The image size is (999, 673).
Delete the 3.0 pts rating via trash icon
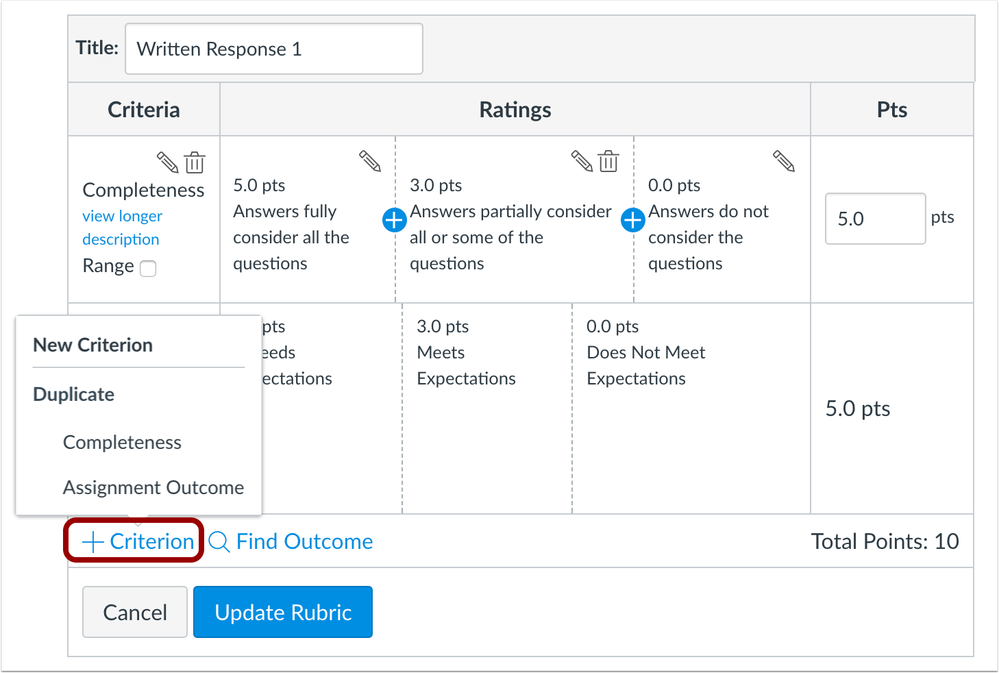[x=609, y=160]
